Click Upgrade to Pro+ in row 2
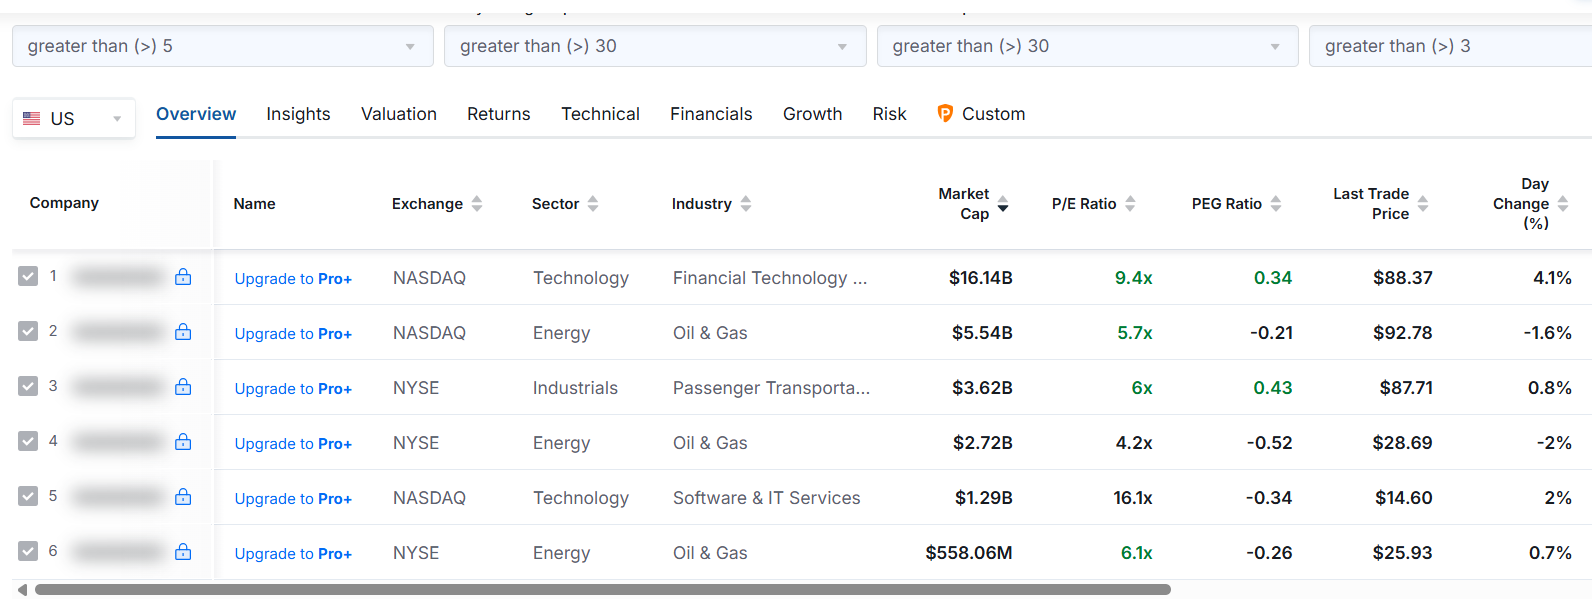Screen dimensions: 1592x607 (293, 334)
